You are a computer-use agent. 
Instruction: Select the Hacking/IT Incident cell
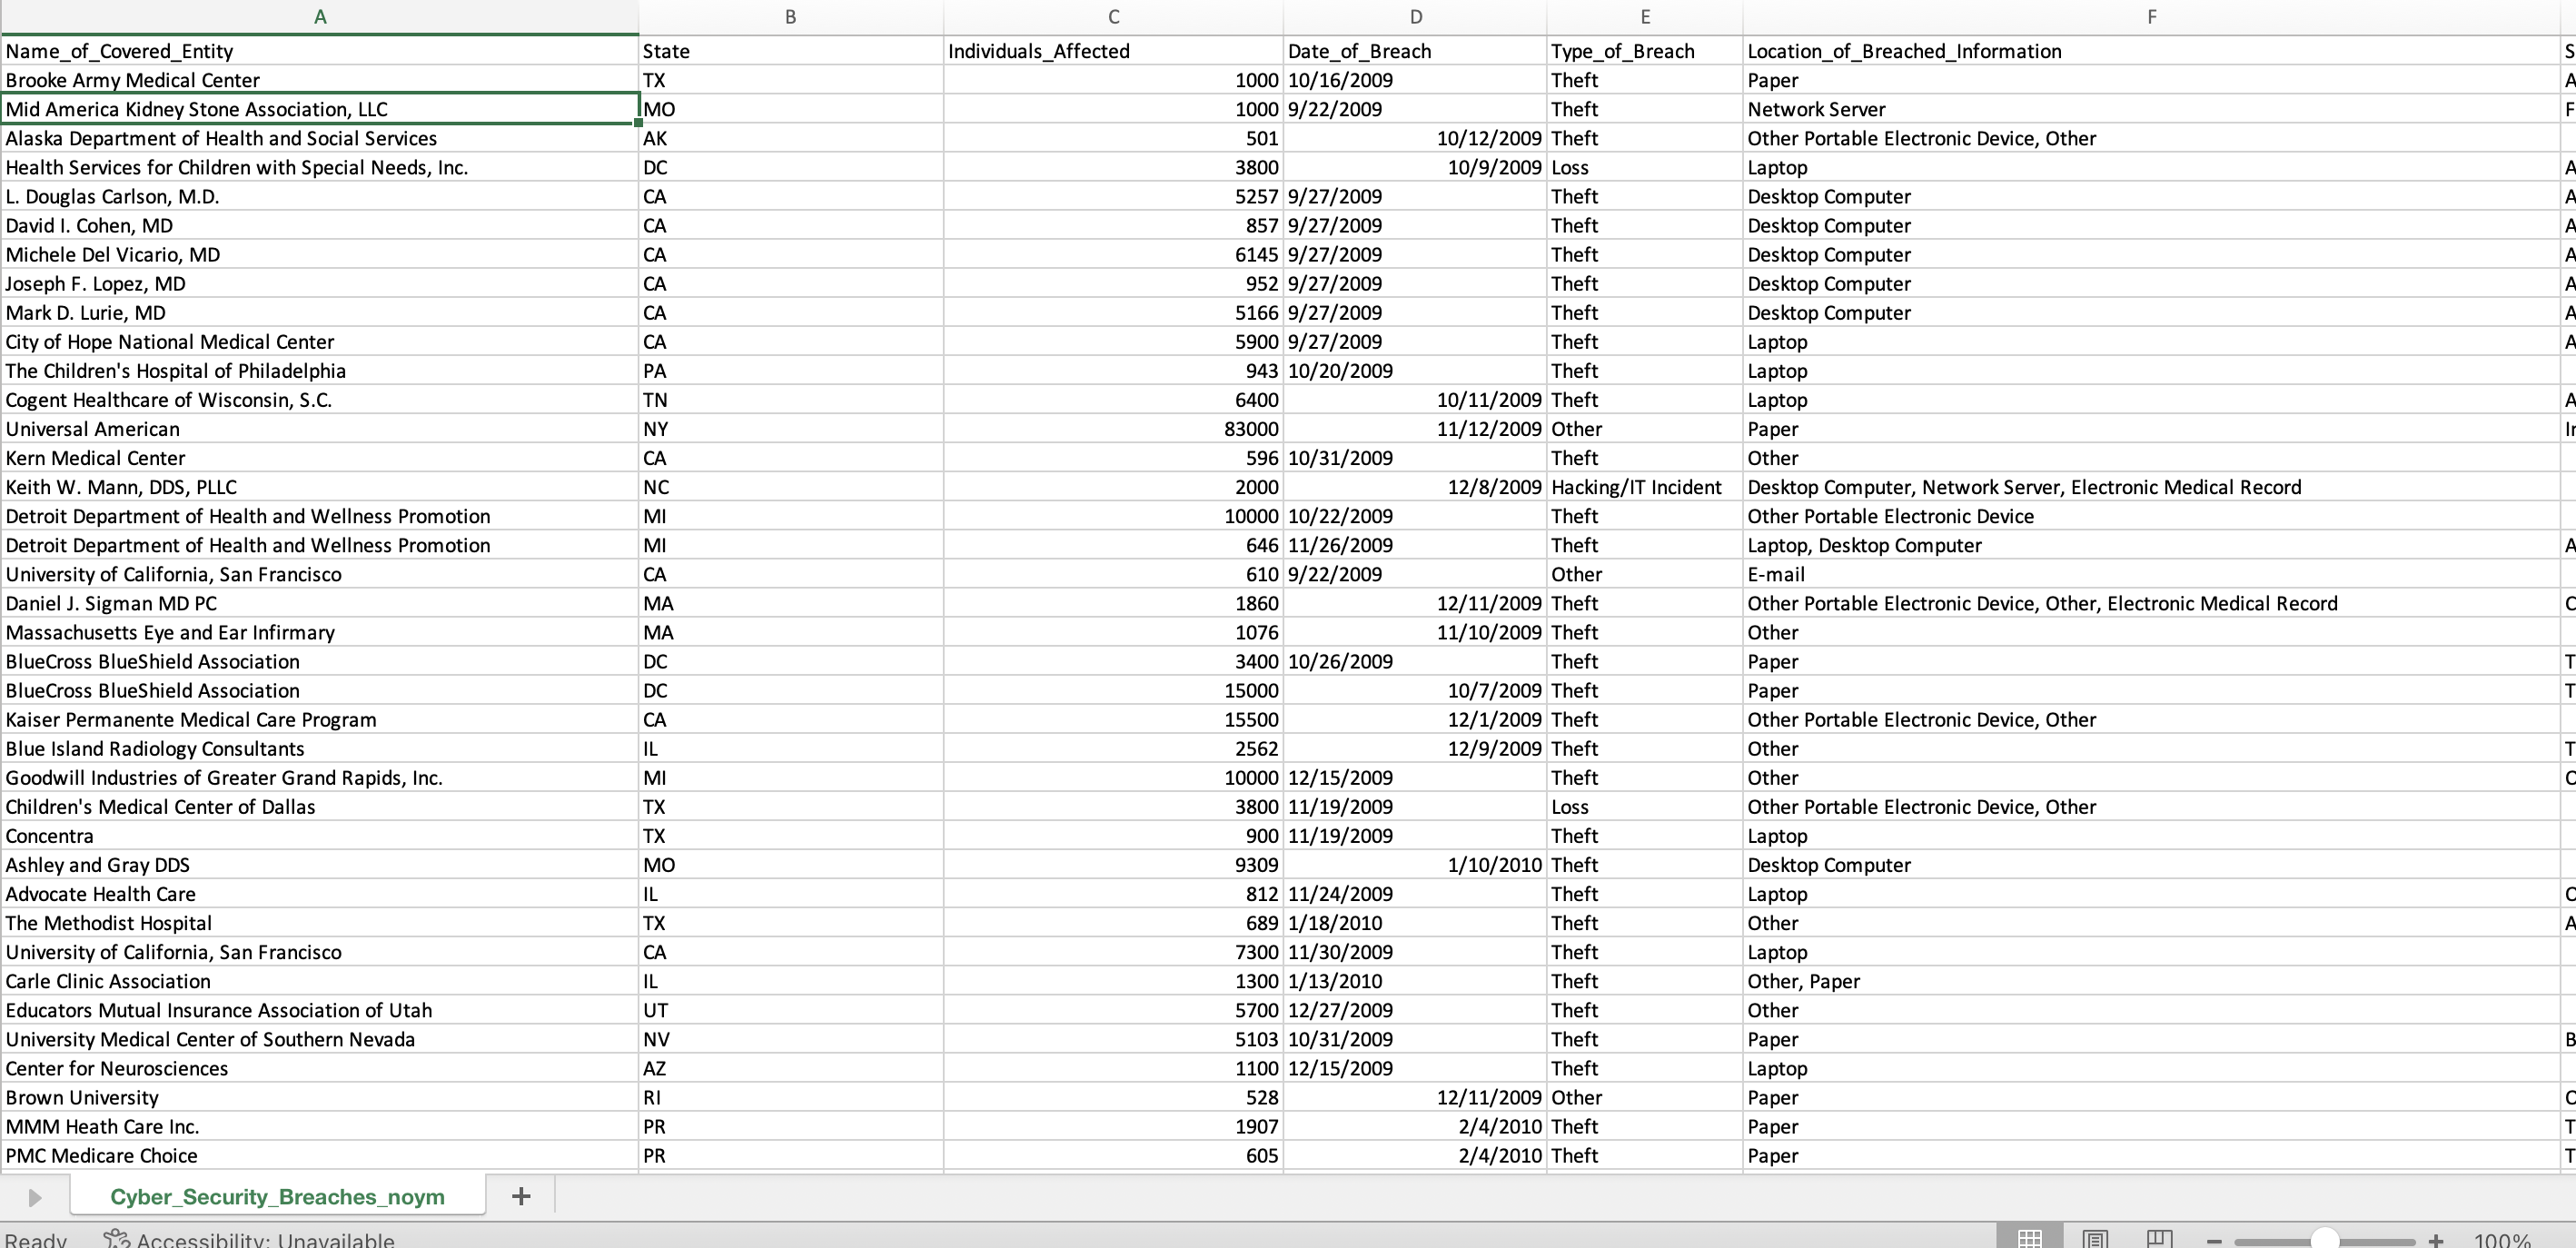pyautogui.click(x=1645, y=487)
